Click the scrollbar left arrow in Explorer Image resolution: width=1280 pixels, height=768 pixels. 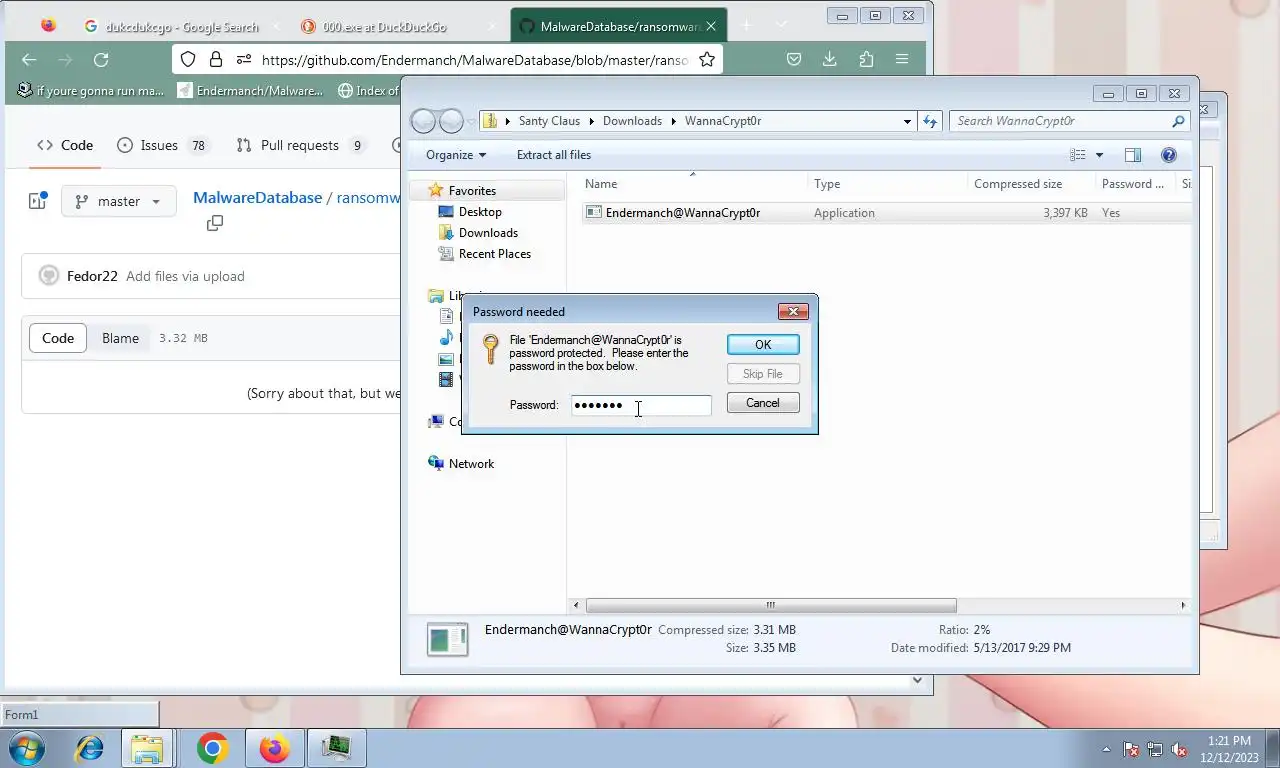(x=575, y=605)
